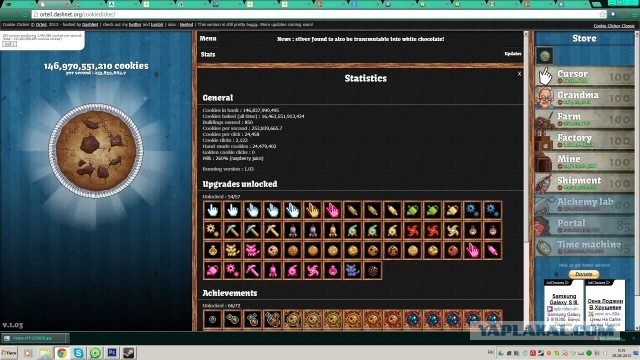Click the 146,970,551,210 cookies counter
This screenshot has height=360, width=640.
96,66
